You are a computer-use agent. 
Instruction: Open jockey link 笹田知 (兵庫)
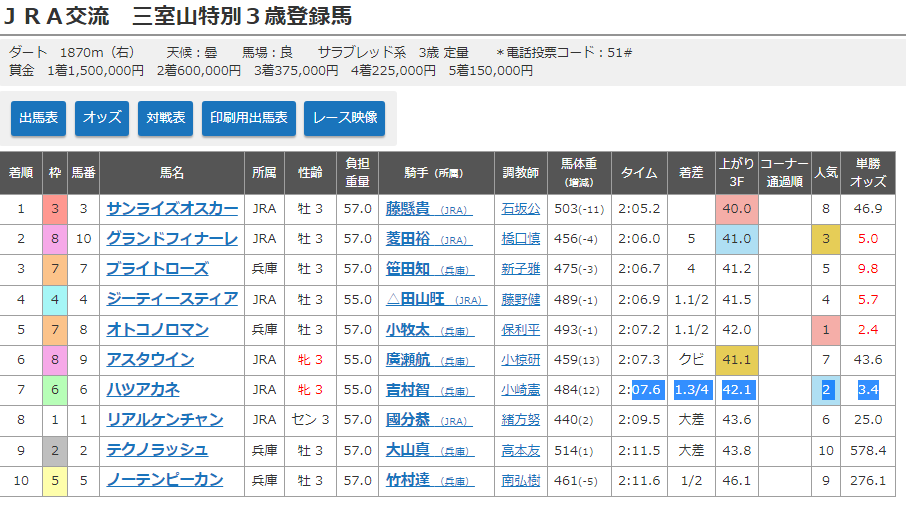pos(430,269)
